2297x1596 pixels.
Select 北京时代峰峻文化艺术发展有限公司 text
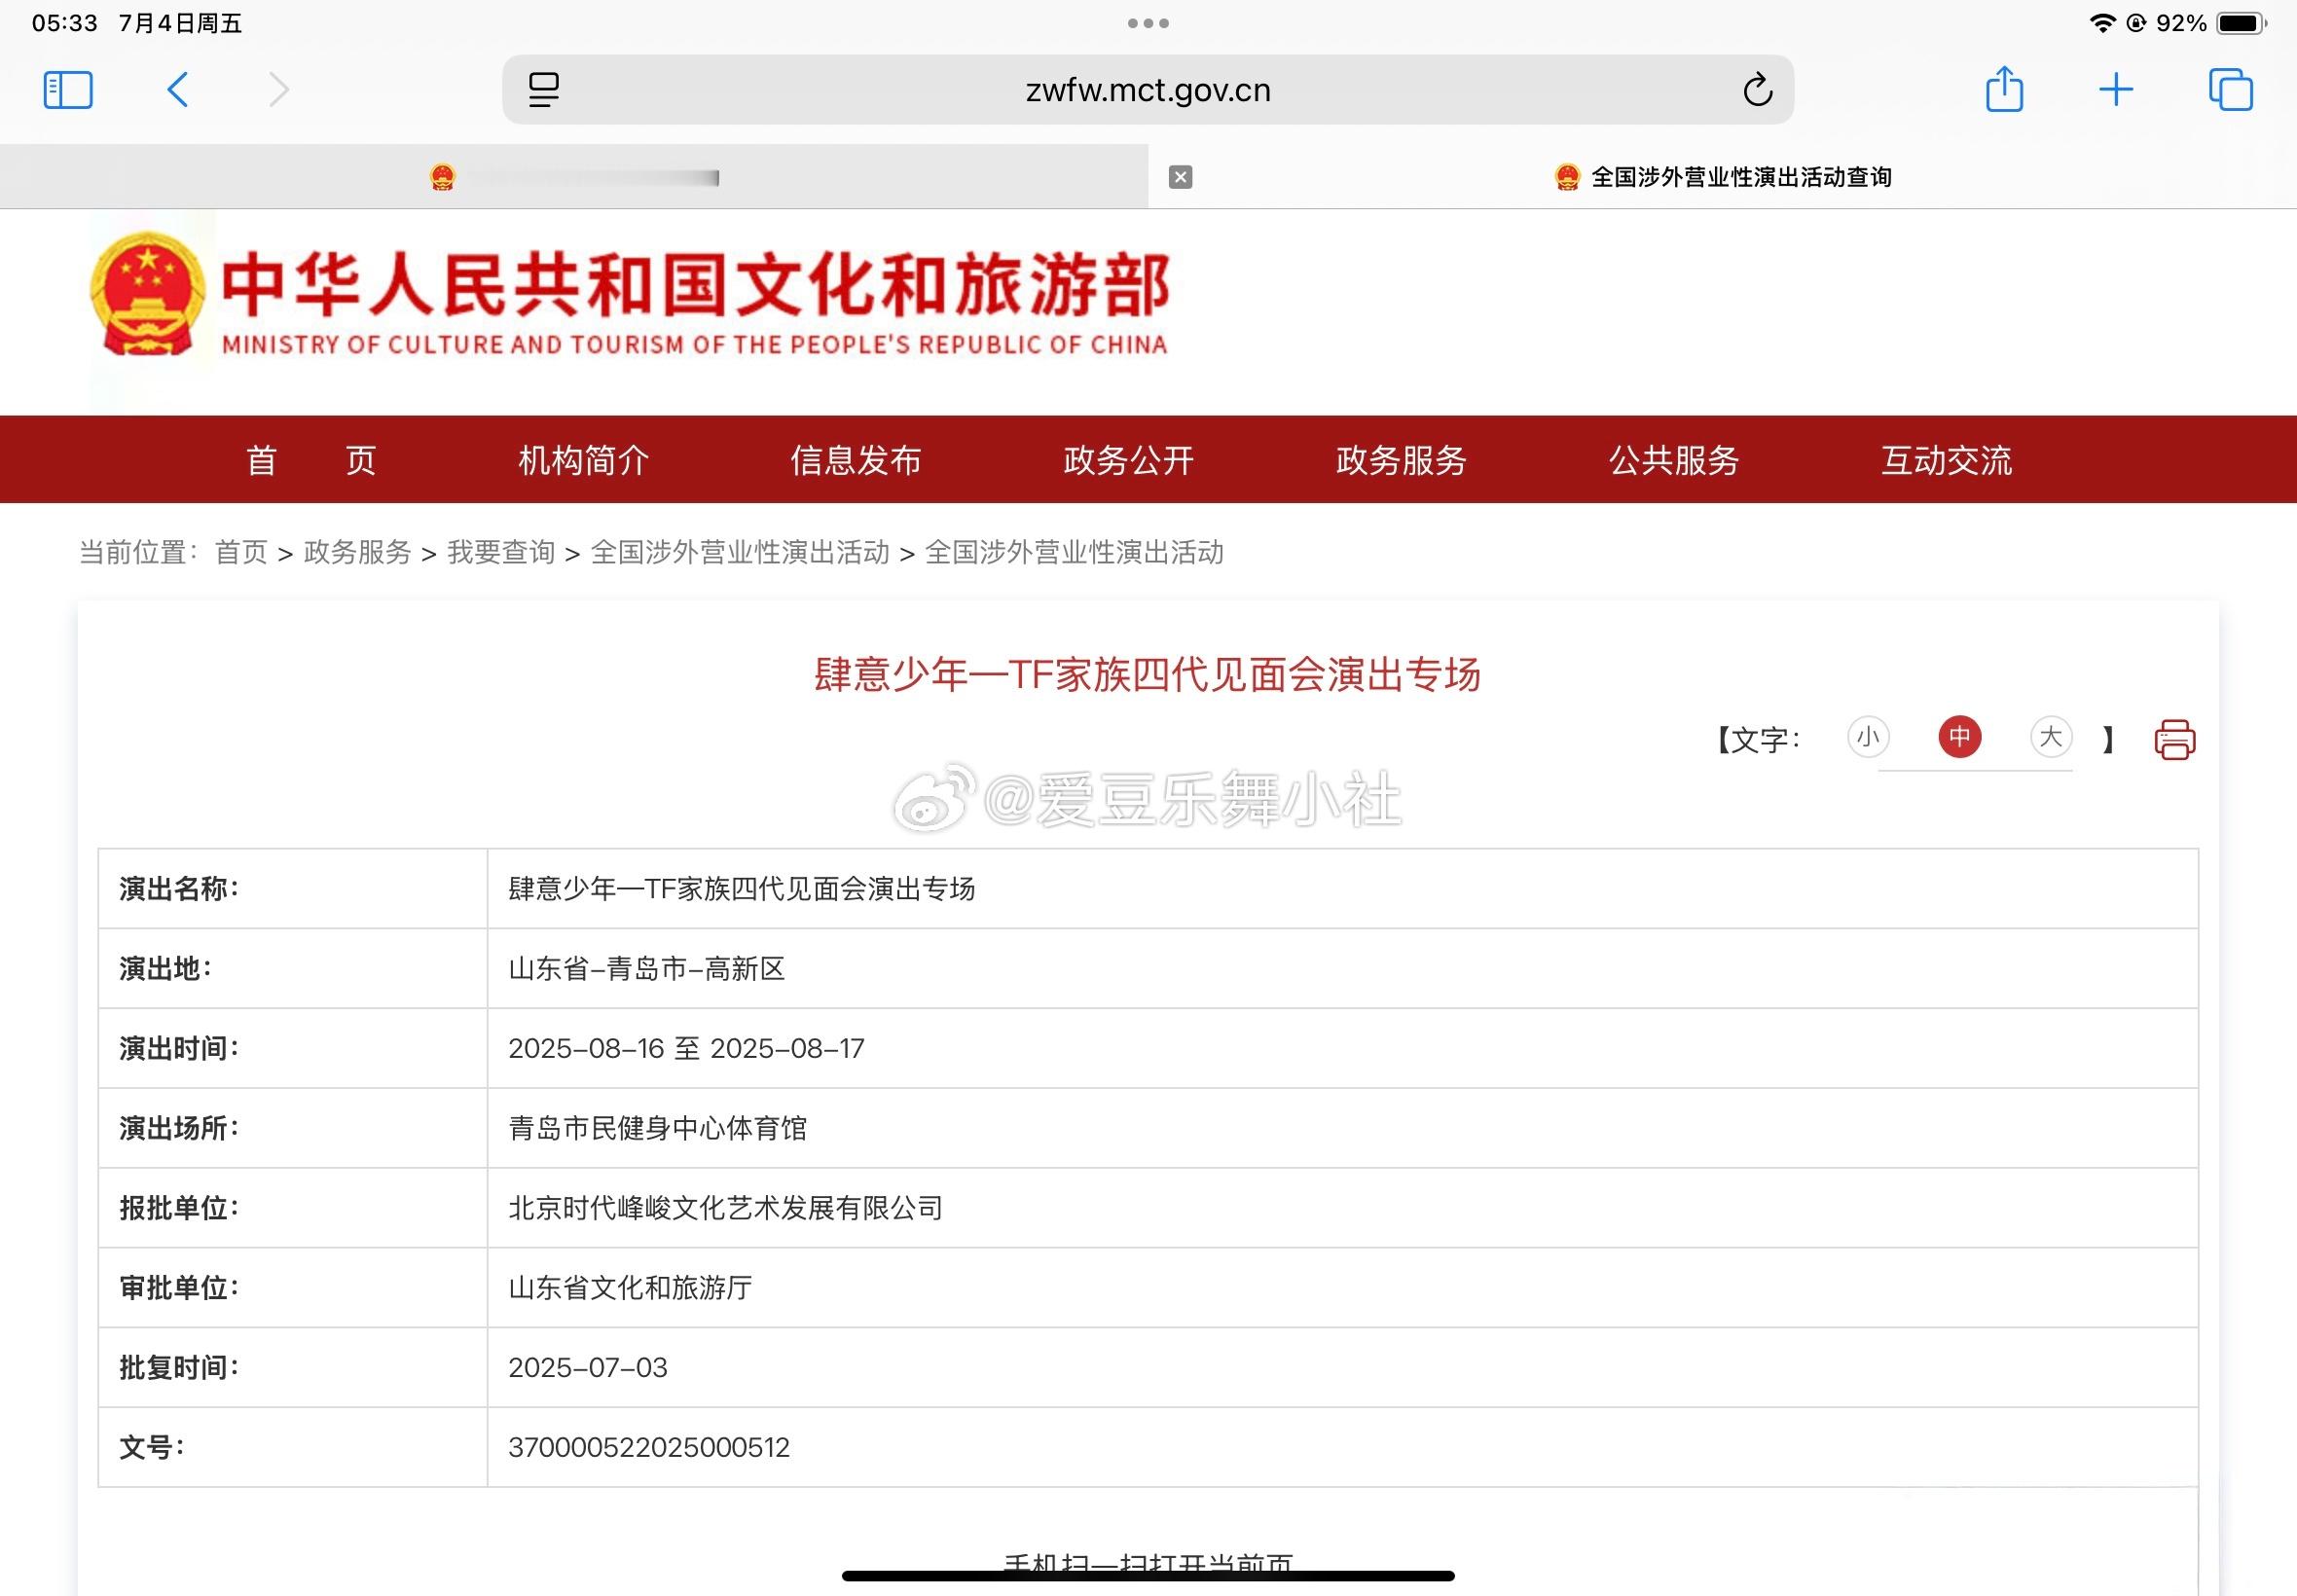click(725, 1208)
